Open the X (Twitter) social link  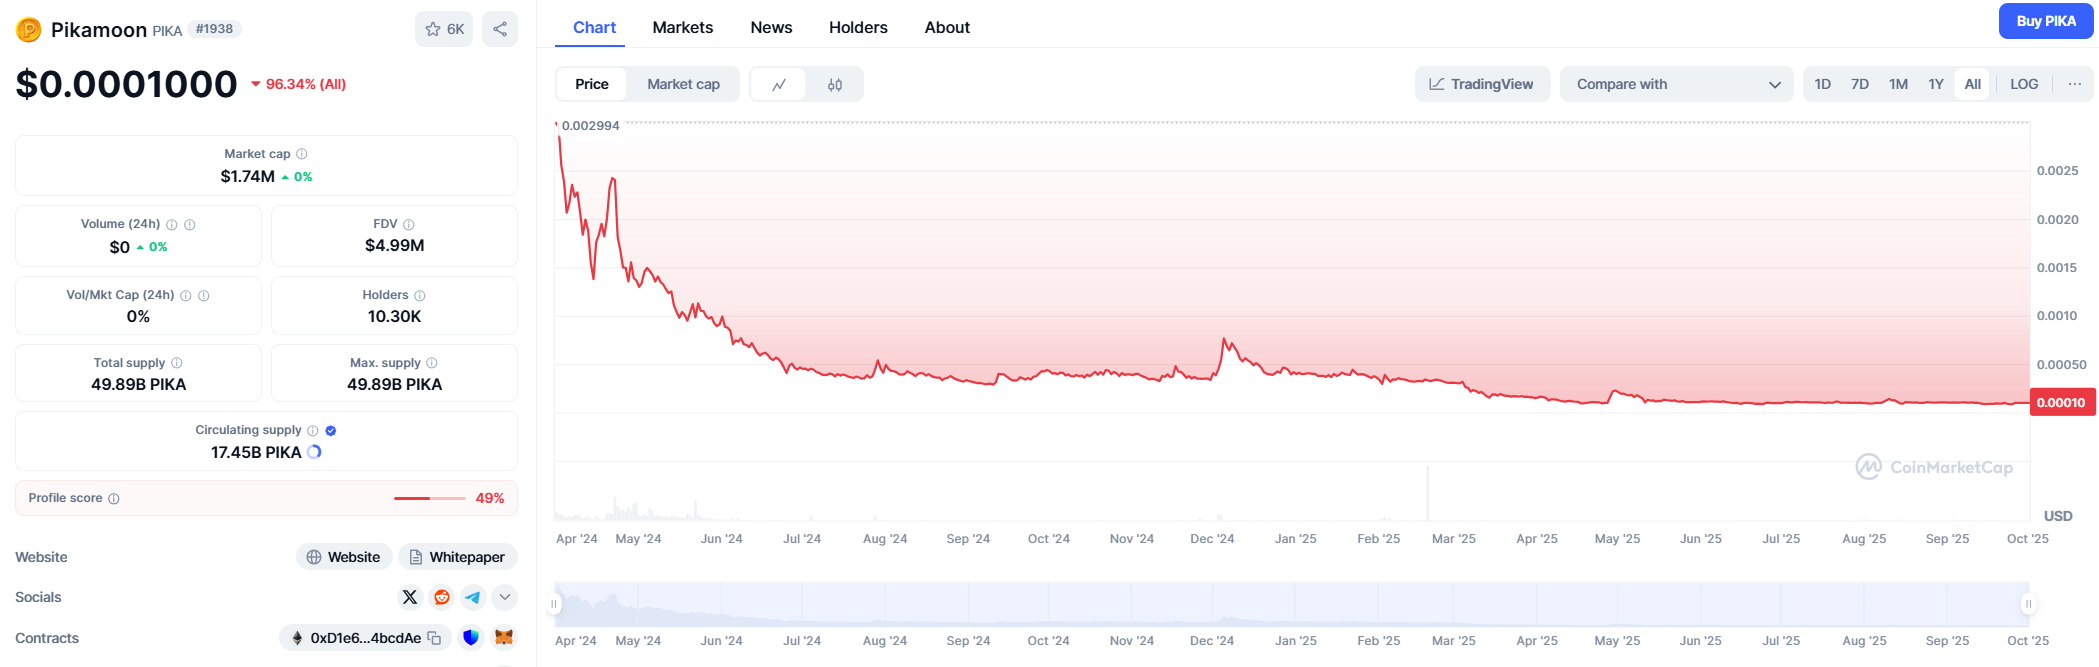(410, 597)
